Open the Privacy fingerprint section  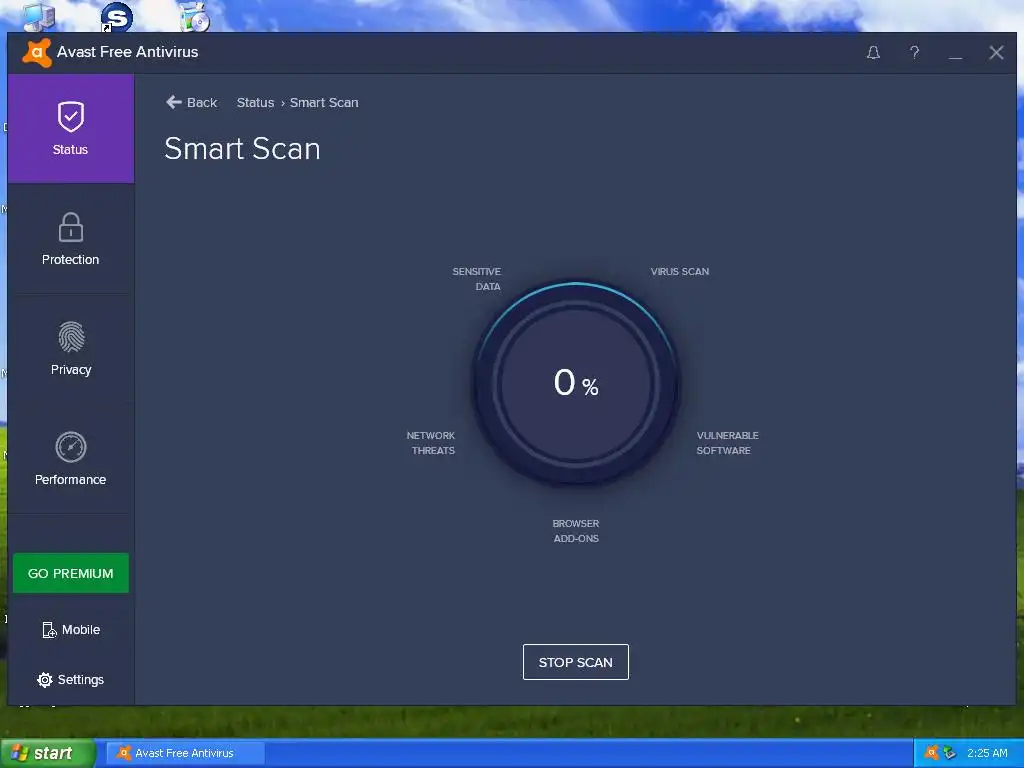pos(71,348)
